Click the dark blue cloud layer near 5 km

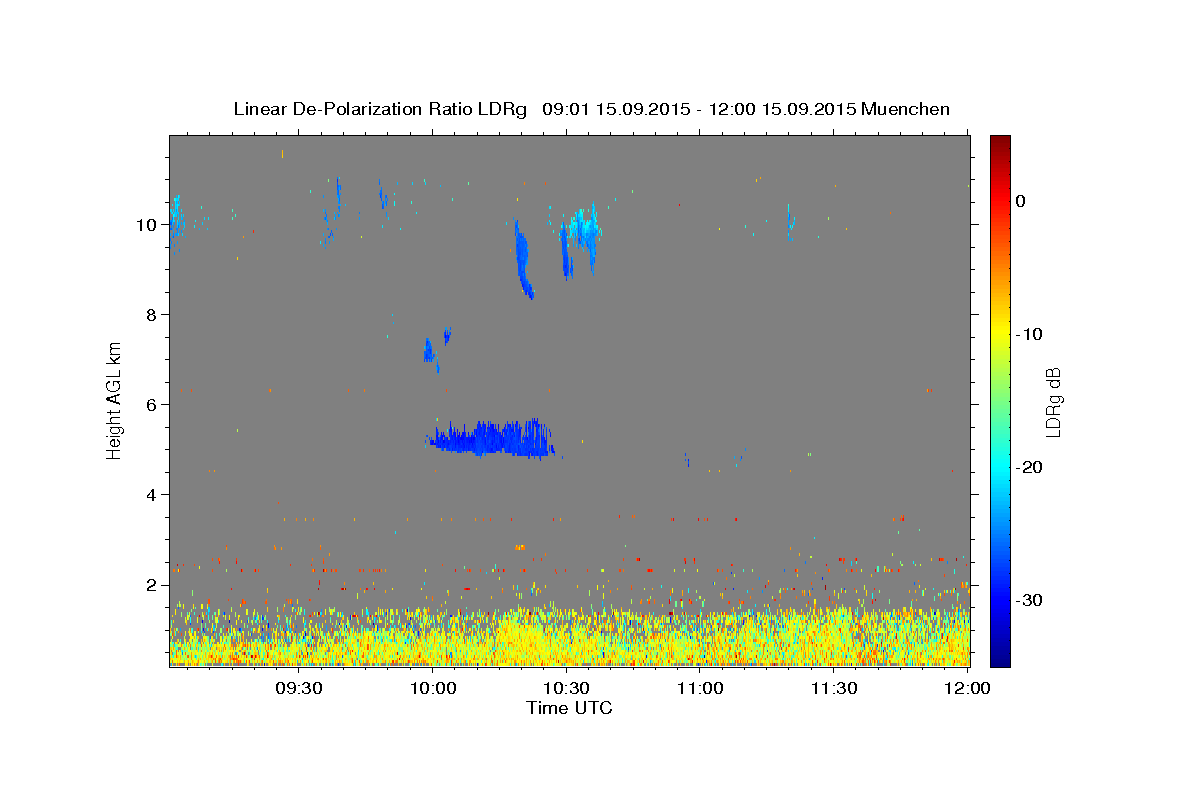[491, 439]
